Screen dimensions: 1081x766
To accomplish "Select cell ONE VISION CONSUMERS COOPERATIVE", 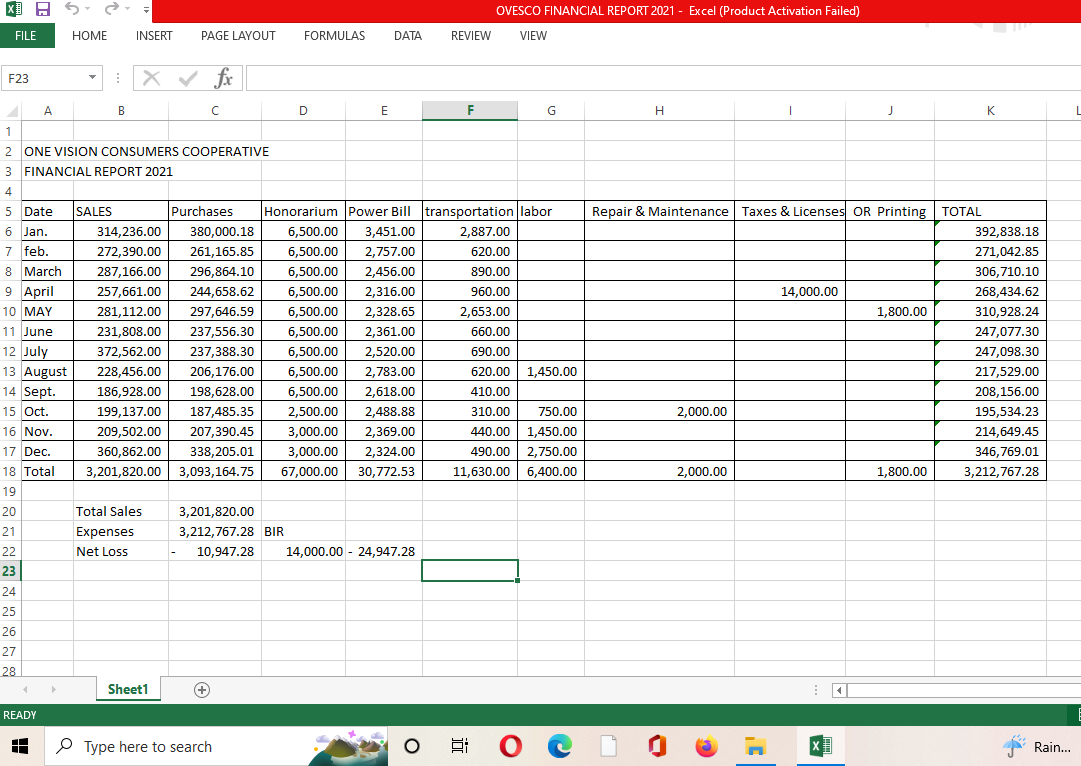I will (146, 152).
